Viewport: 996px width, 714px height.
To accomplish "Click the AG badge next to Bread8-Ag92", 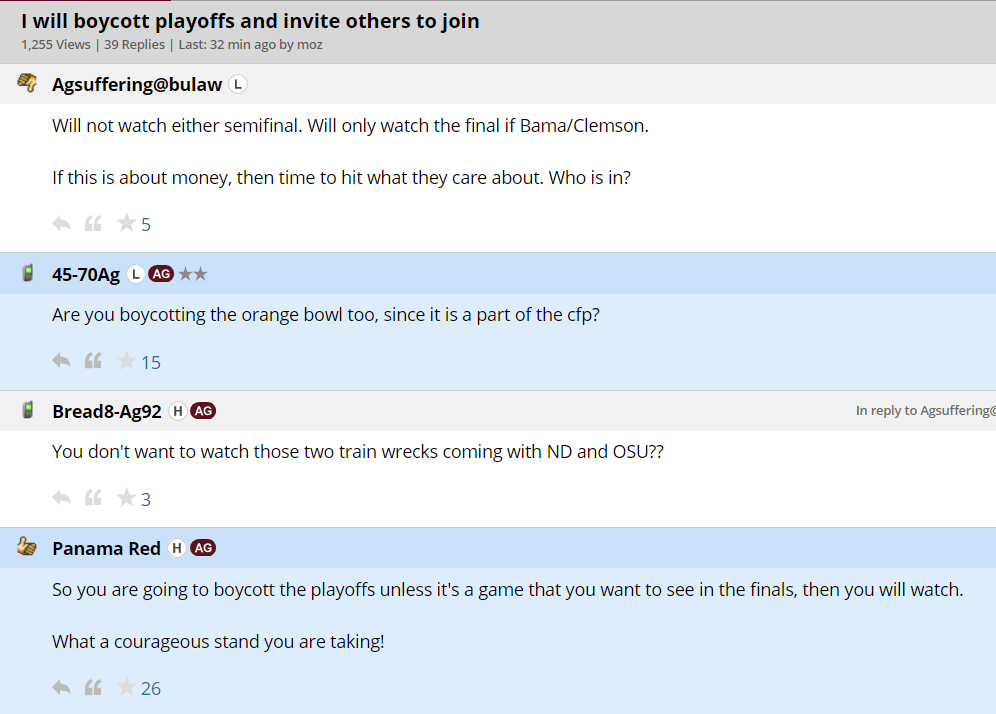I will [x=203, y=411].
